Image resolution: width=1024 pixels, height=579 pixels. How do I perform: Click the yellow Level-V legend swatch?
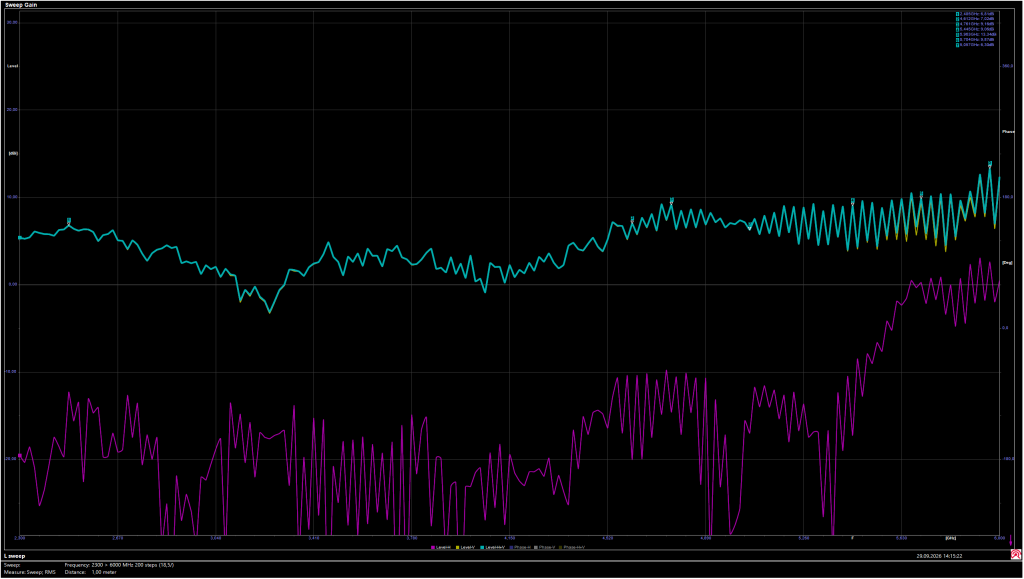(457, 547)
